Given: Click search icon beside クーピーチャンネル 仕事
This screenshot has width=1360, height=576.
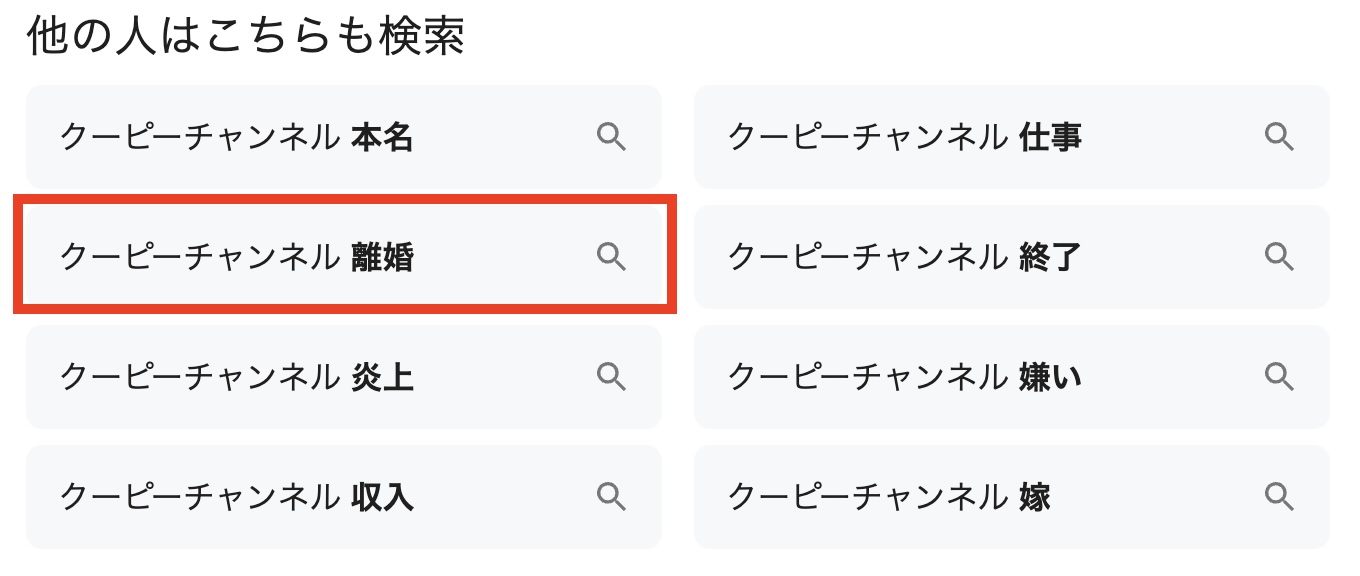Looking at the screenshot, I should click(1279, 137).
